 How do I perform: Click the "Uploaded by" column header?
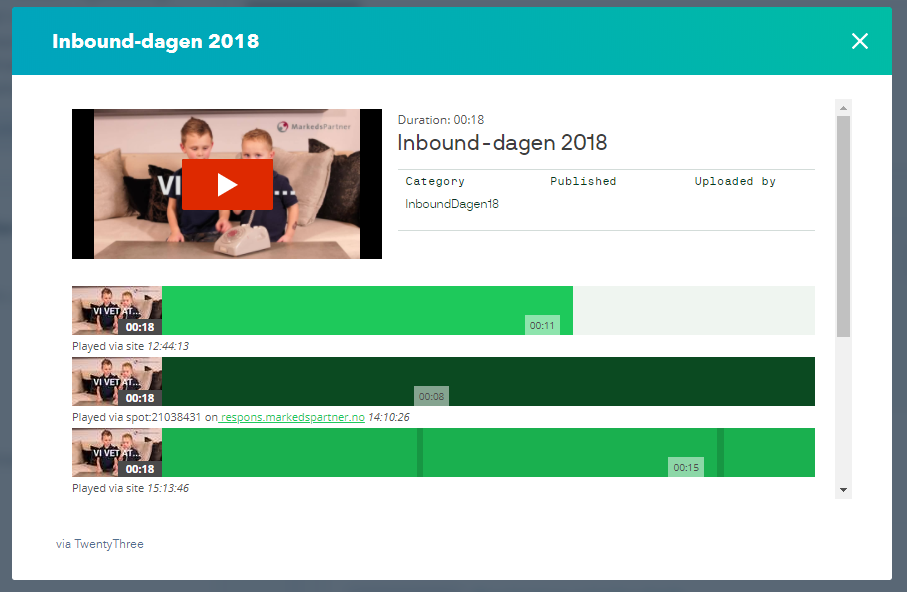(x=735, y=181)
